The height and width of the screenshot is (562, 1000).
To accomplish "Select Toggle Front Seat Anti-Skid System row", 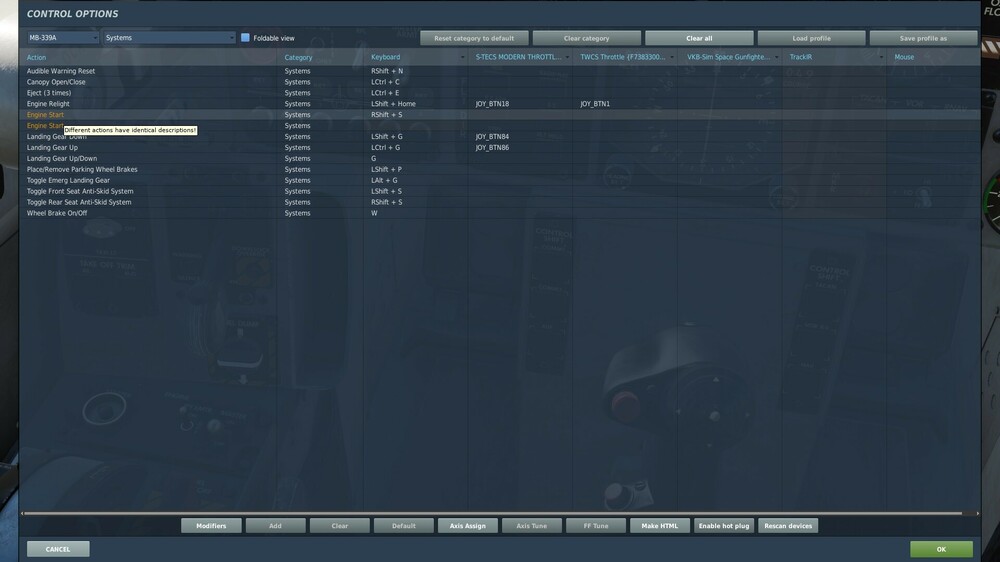I will click(x=499, y=191).
